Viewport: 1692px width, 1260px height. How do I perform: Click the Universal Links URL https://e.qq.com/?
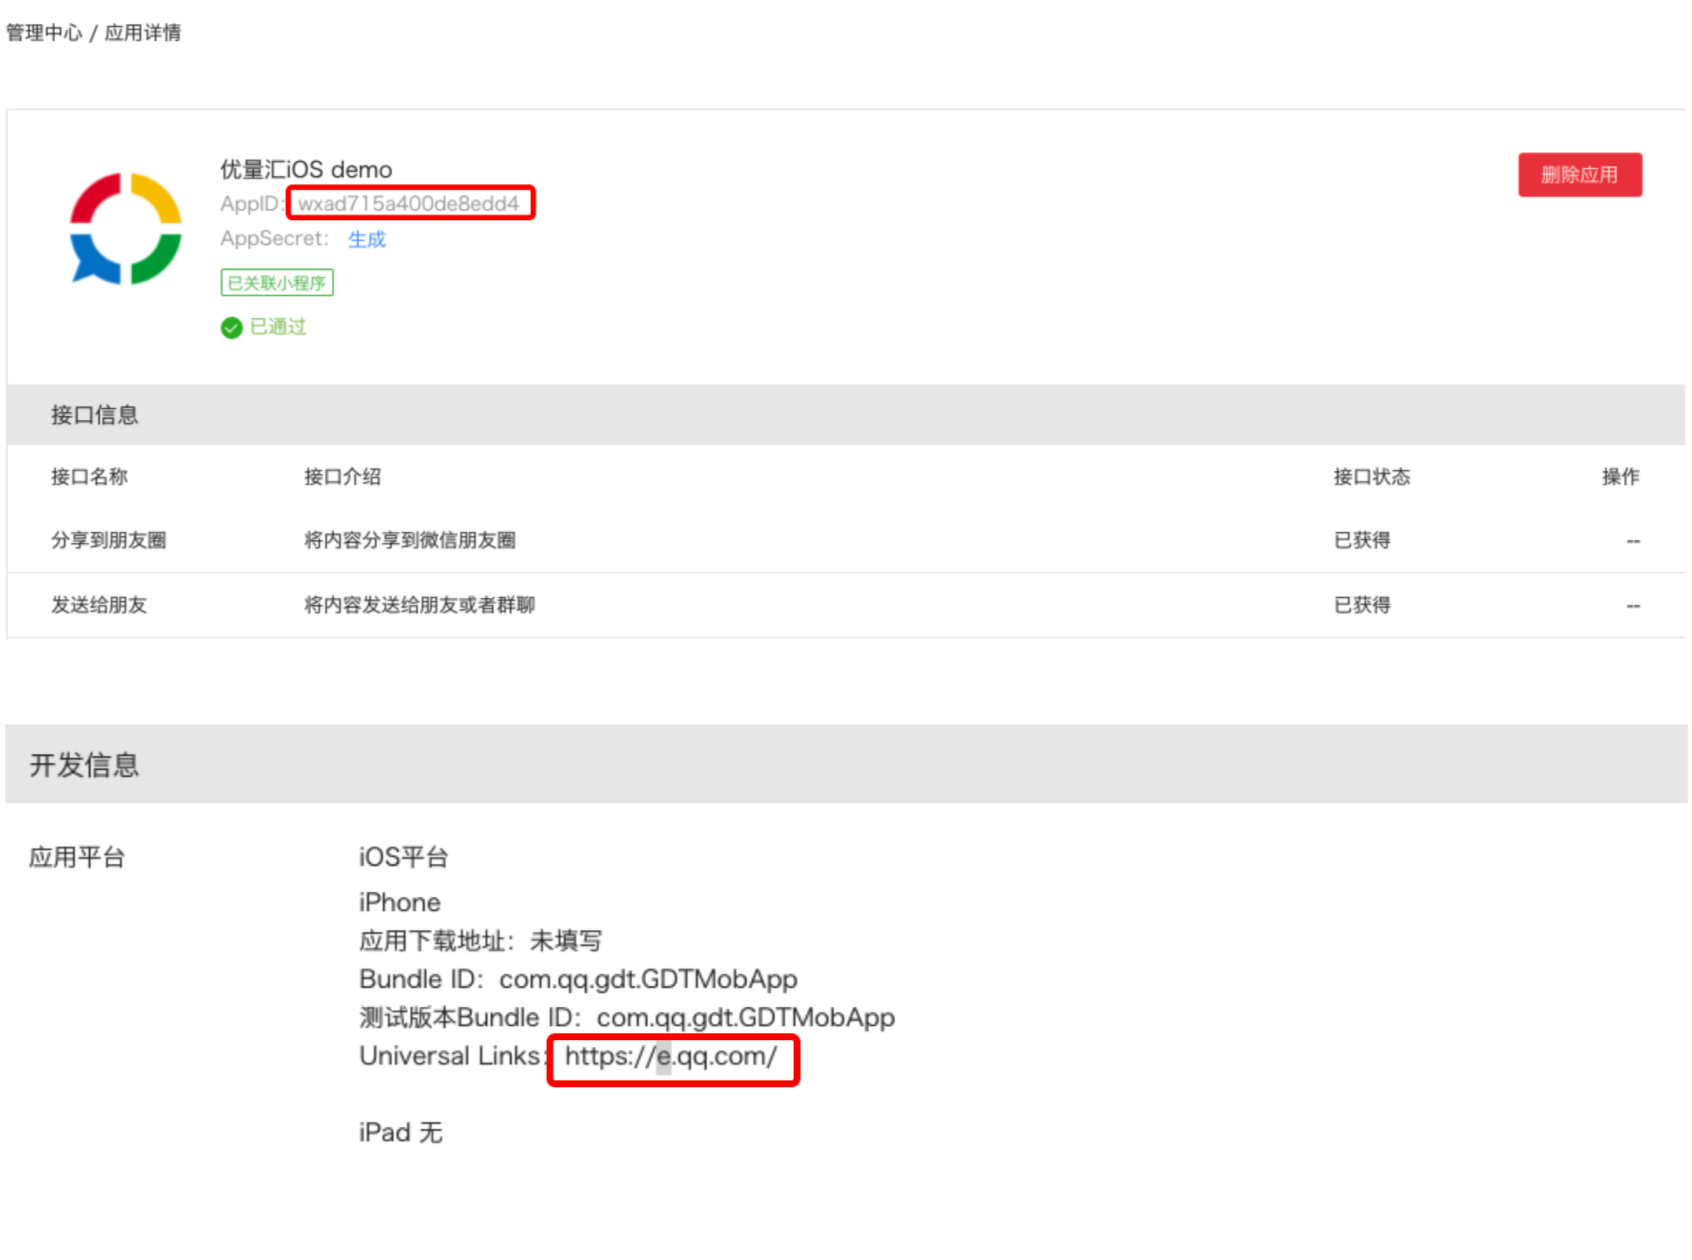click(671, 1057)
